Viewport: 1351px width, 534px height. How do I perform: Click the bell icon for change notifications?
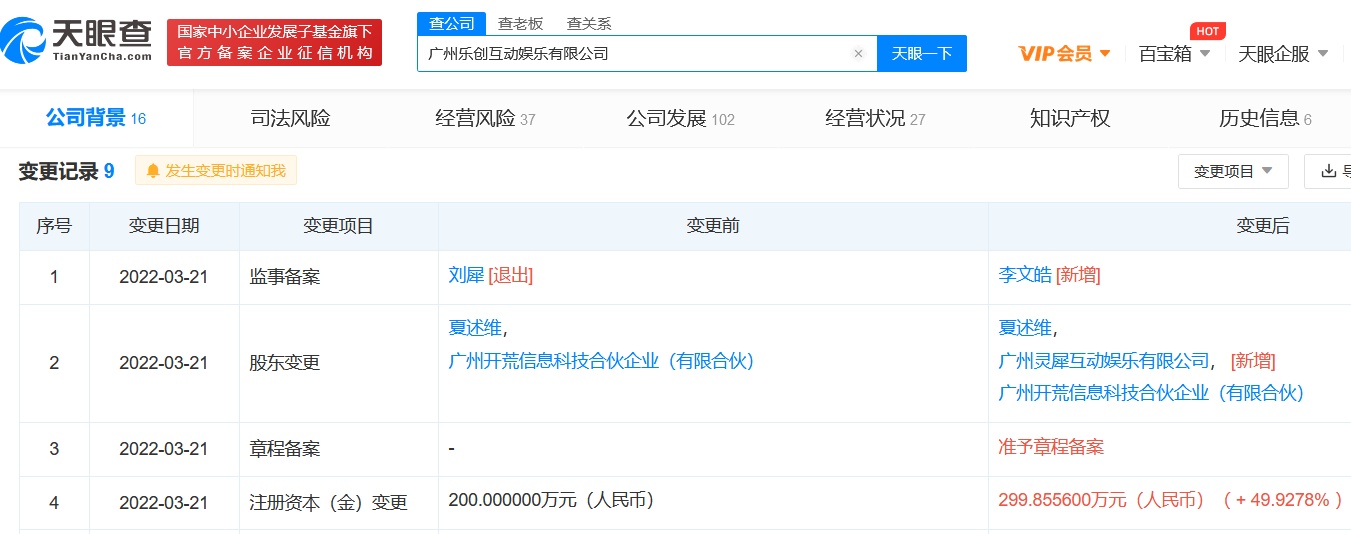click(153, 171)
